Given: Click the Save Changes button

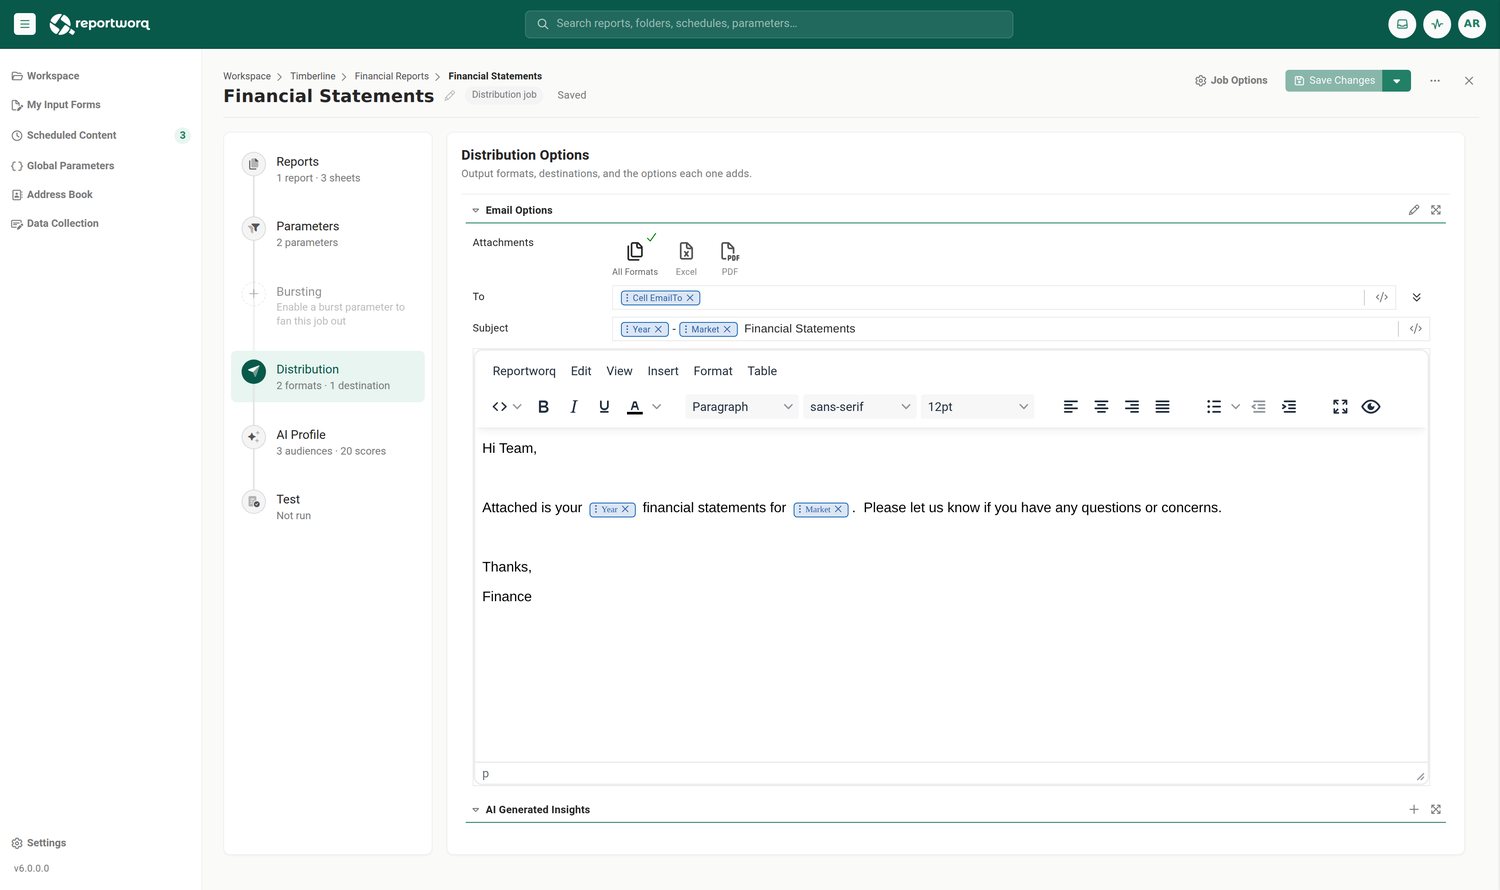Looking at the screenshot, I should point(1334,81).
